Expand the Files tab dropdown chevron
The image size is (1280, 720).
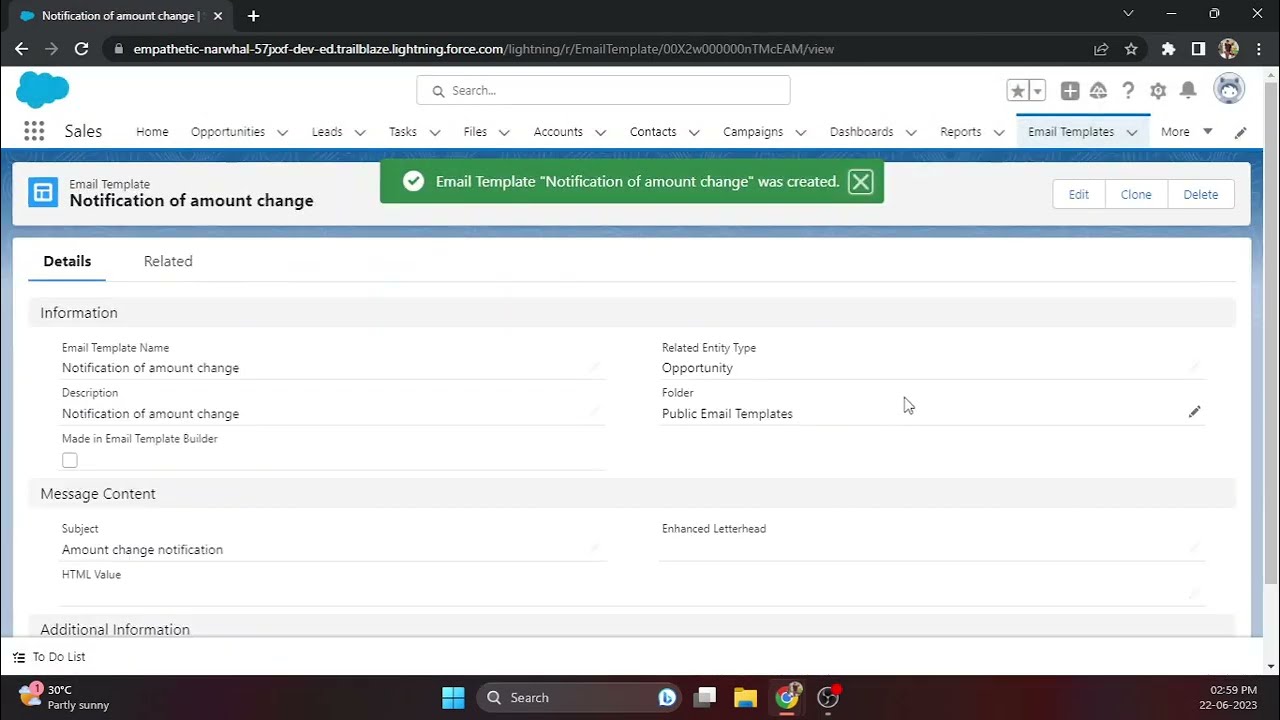pos(504,132)
